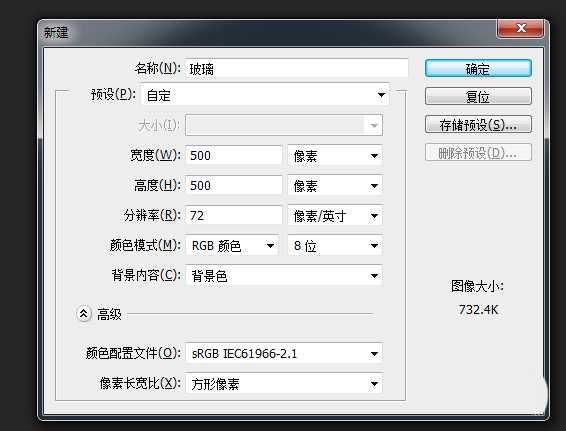Collapse the 高级 section arrow icon
The height and width of the screenshot is (431, 566).
[84, 314]
